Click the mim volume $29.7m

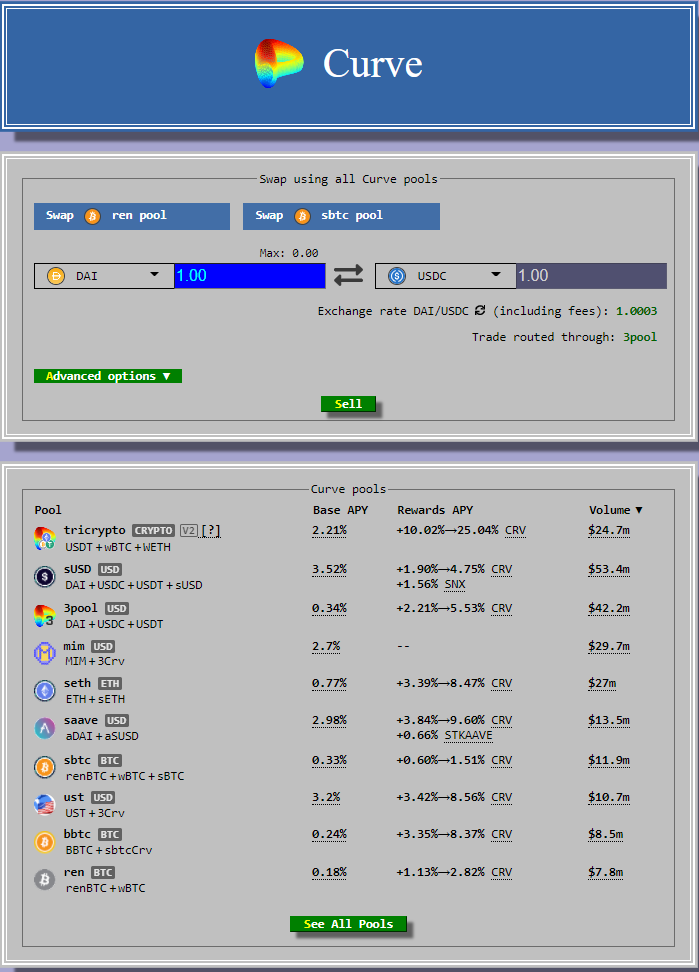(x=609, y=646)
